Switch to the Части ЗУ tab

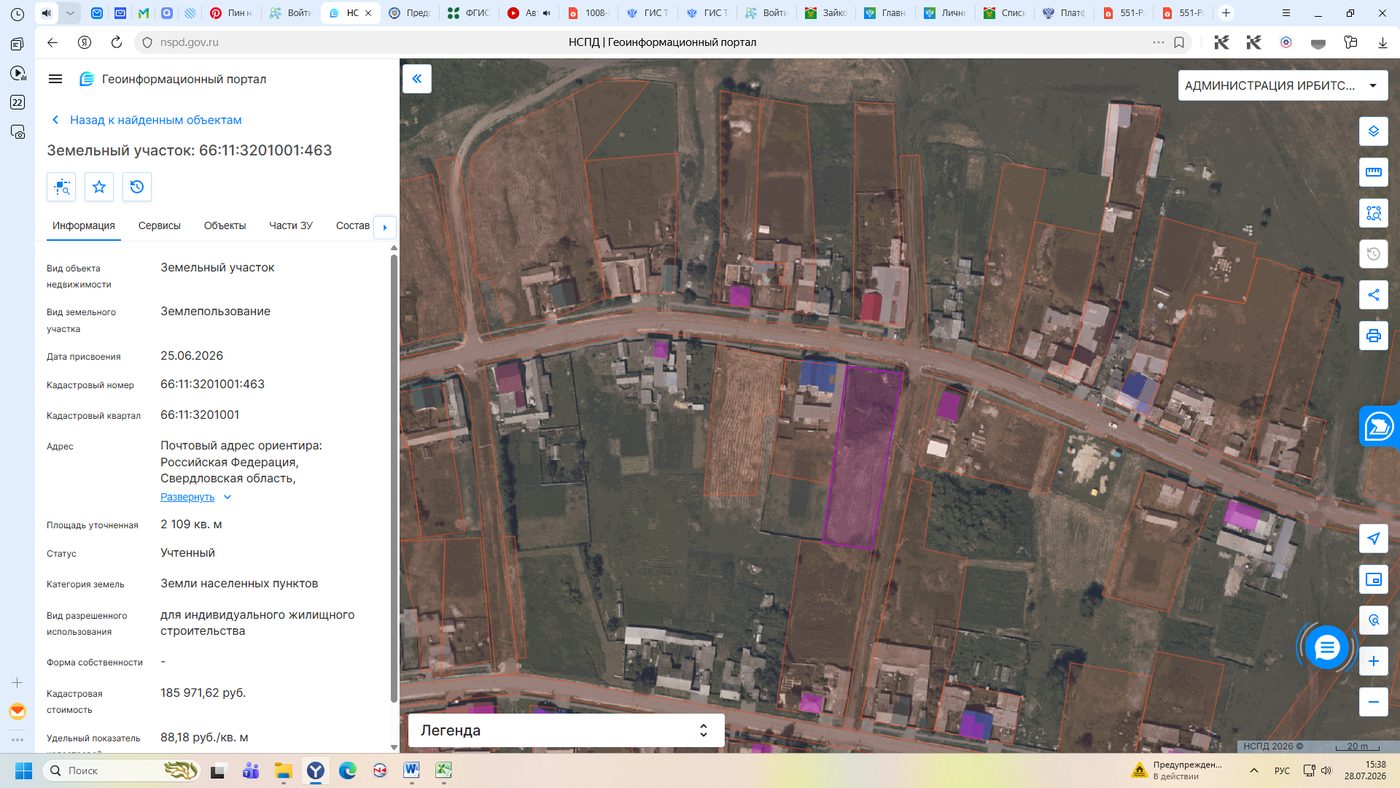[291, 226]
